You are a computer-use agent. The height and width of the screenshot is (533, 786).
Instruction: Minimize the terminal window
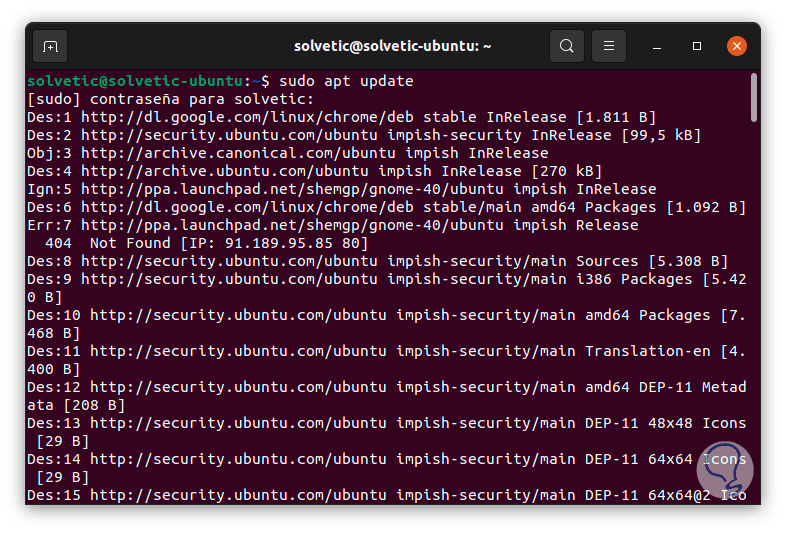[658, 46]
